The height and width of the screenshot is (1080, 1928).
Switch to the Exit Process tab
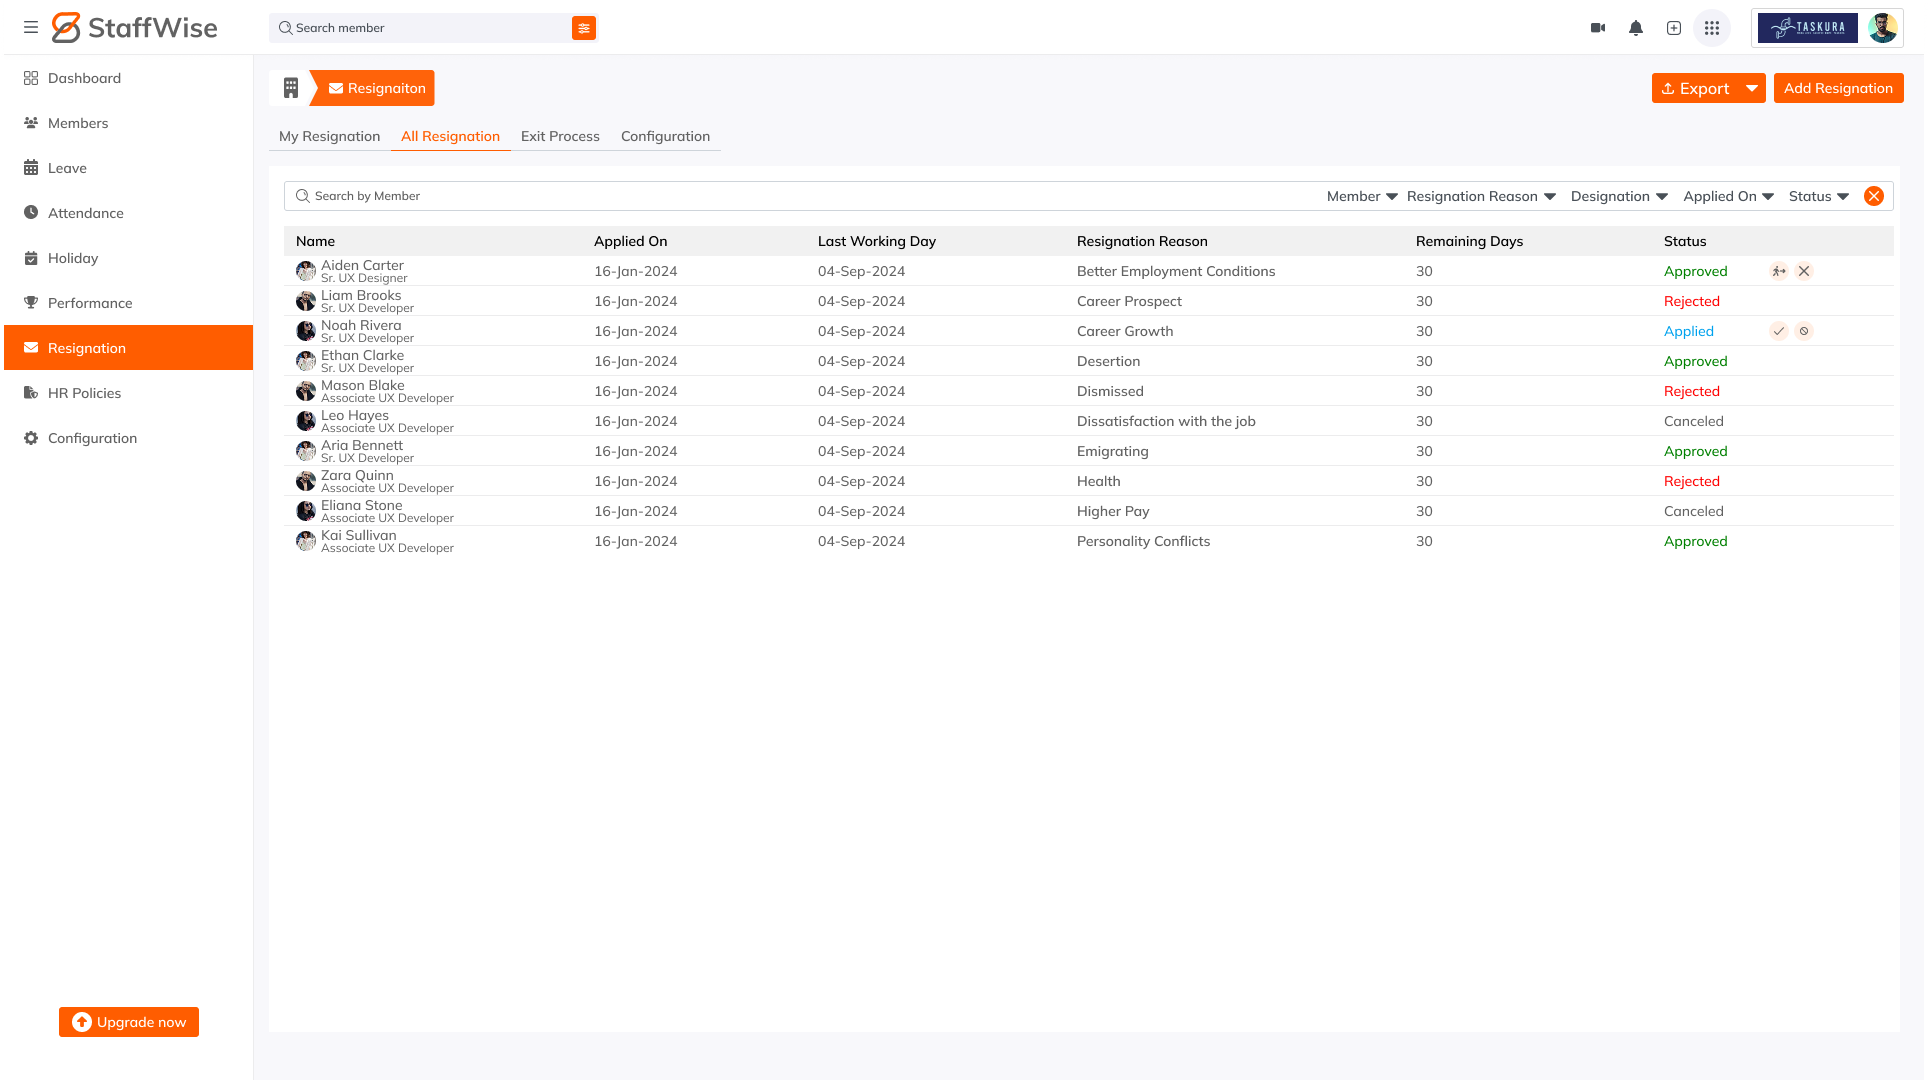point(560,136)
